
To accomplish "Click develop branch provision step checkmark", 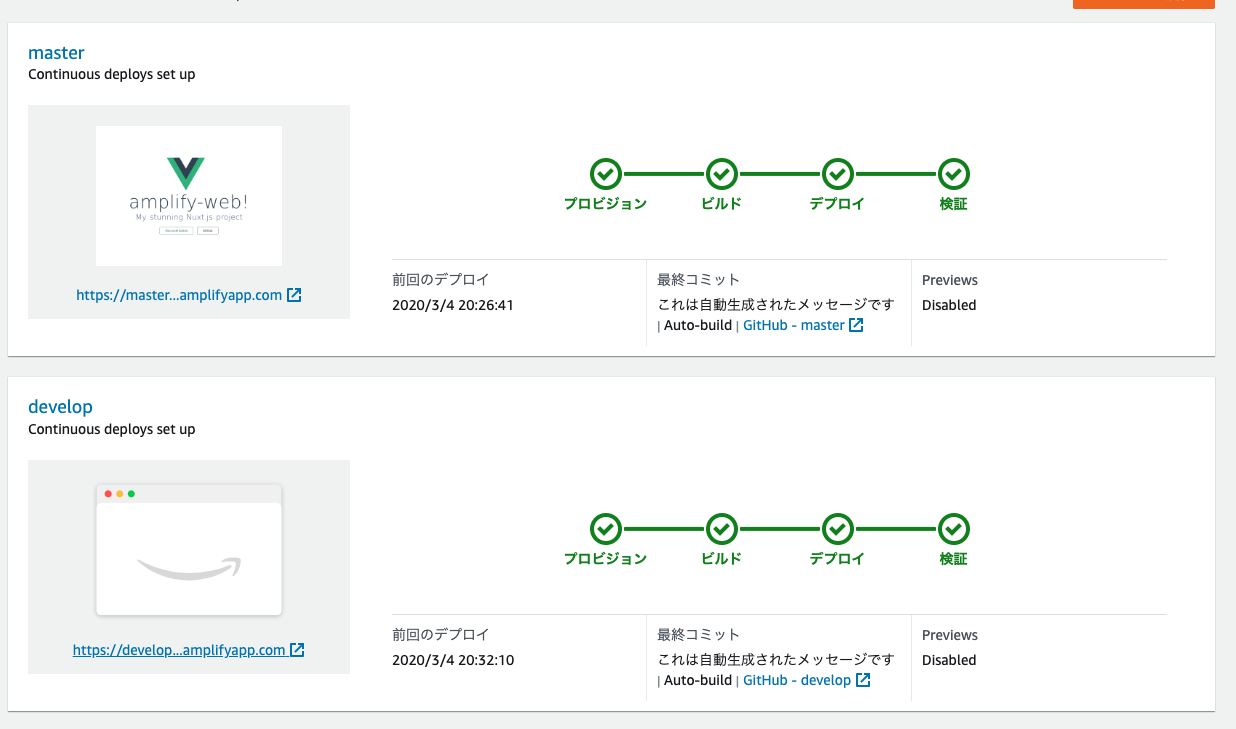I will 605,529.
